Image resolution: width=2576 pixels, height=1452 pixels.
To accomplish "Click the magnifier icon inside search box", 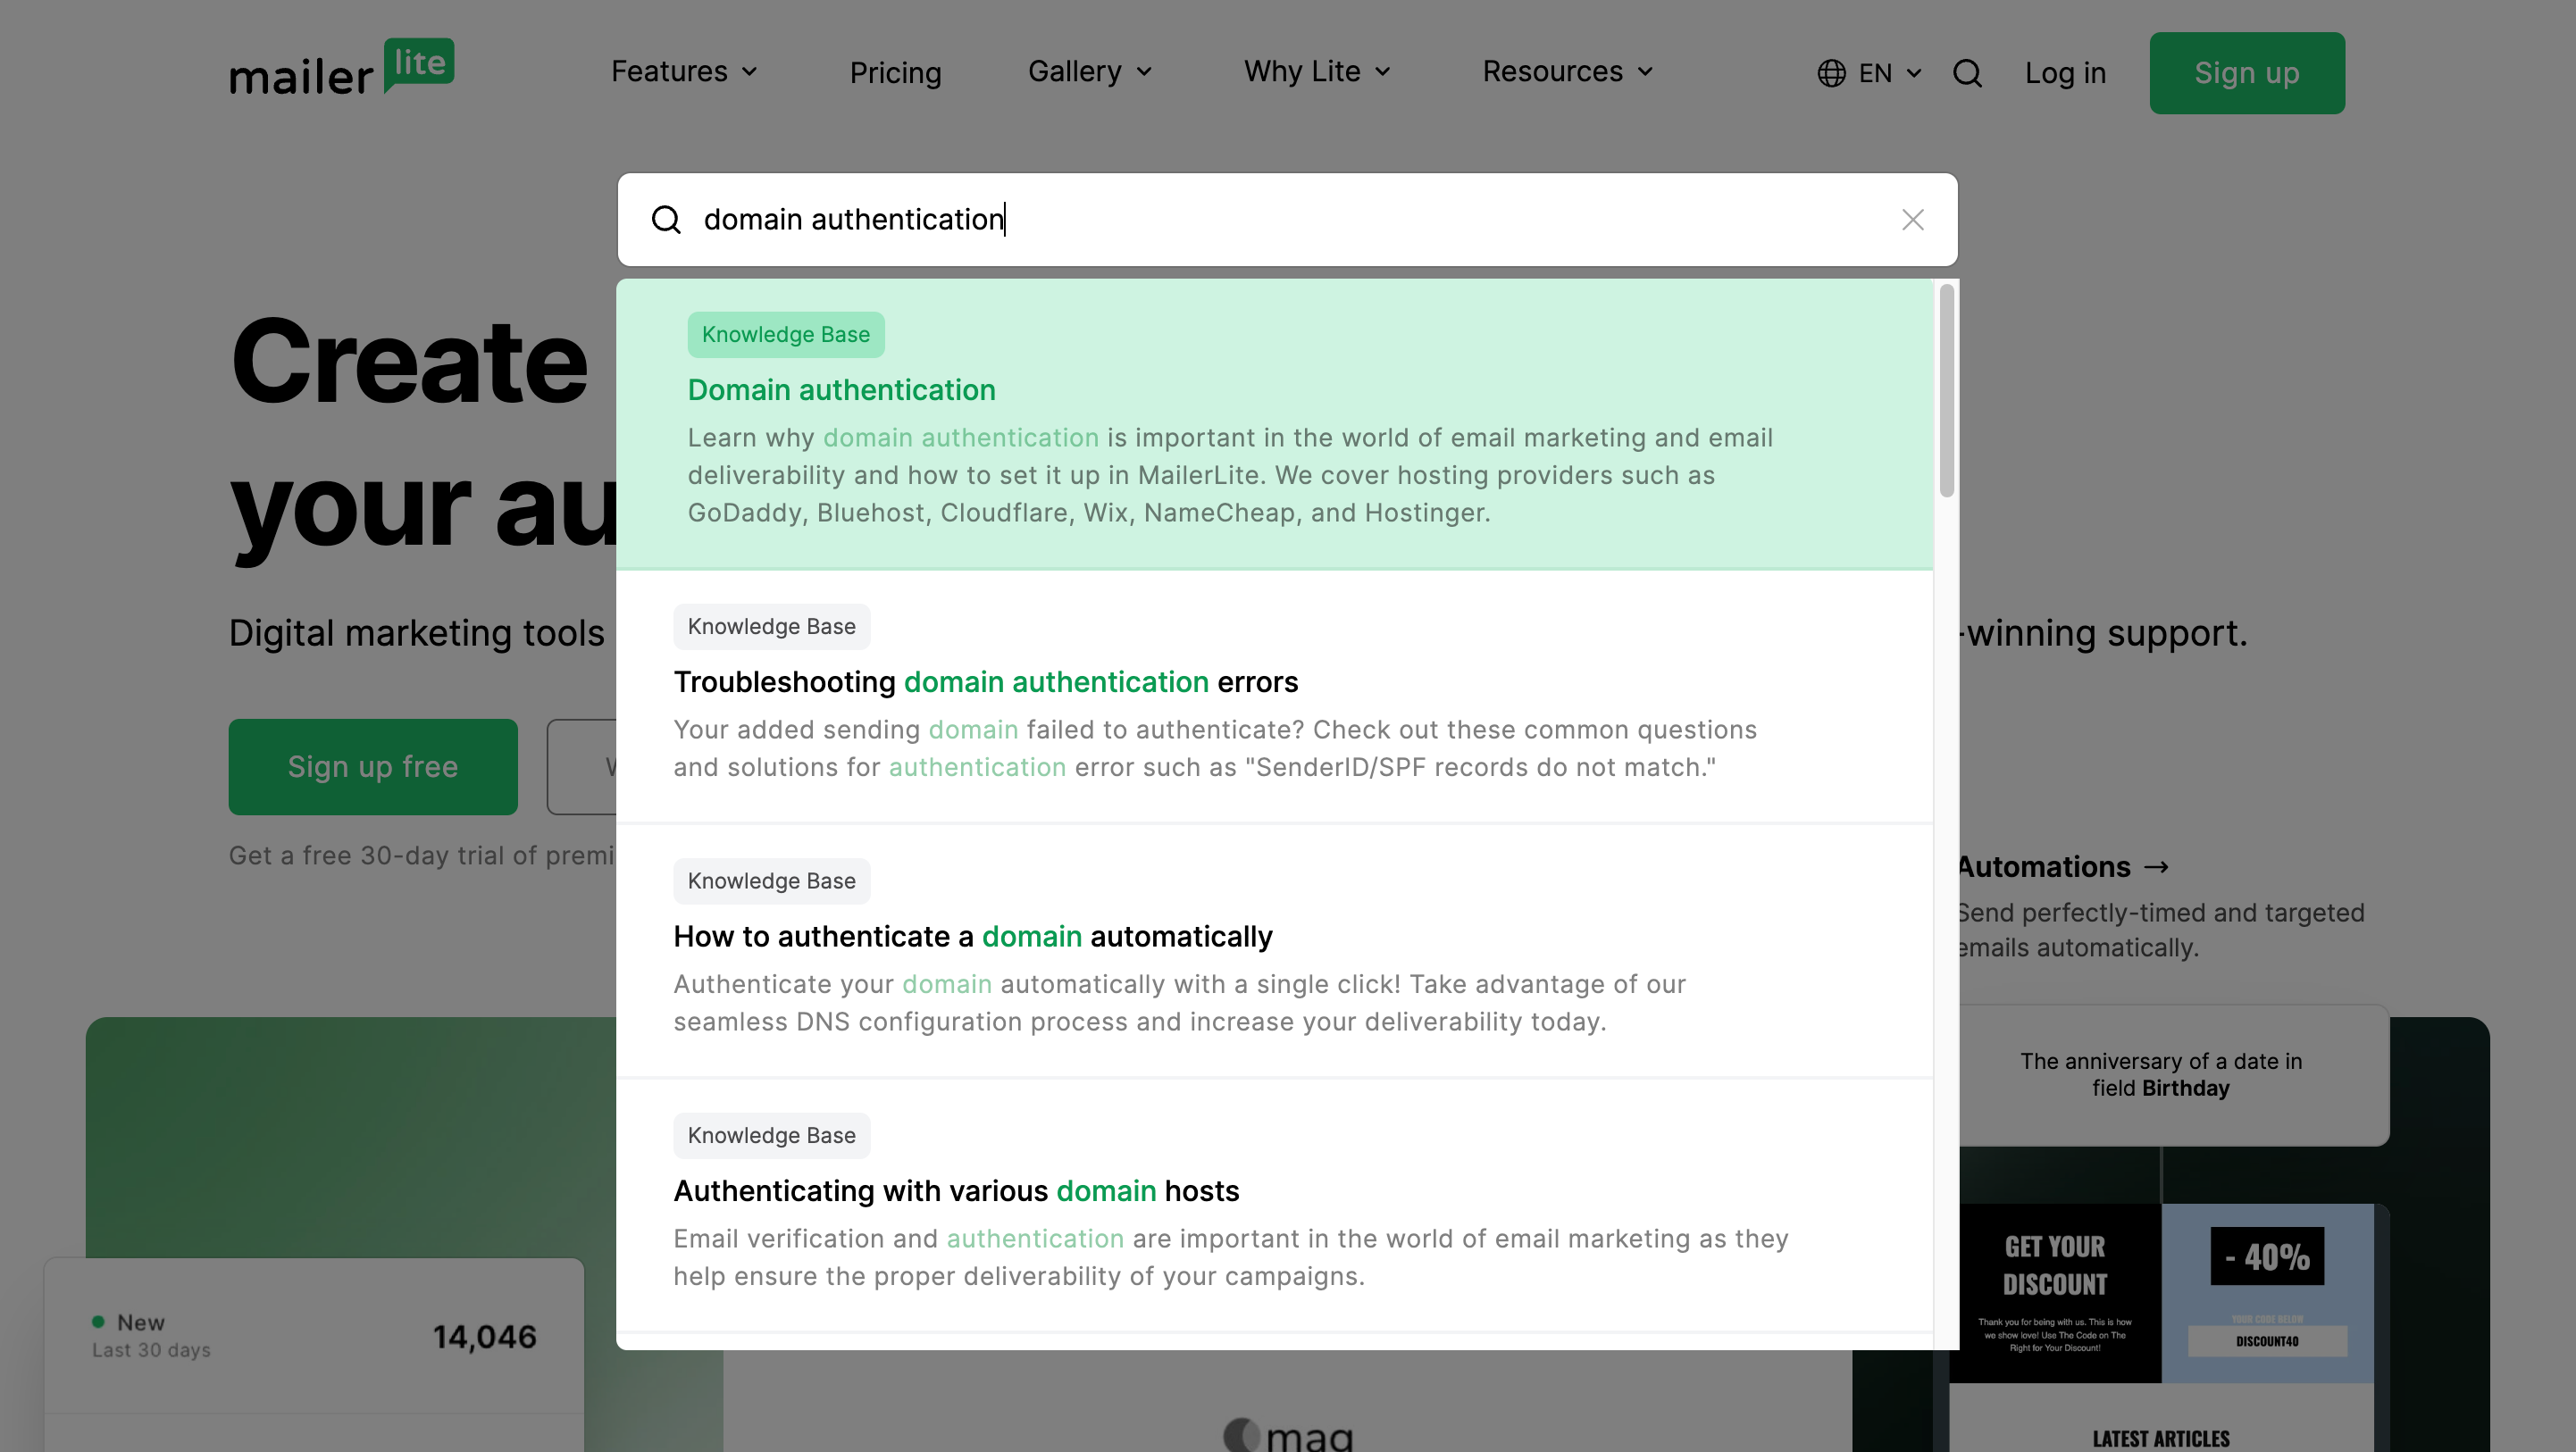I will click(x=666, y=220).
